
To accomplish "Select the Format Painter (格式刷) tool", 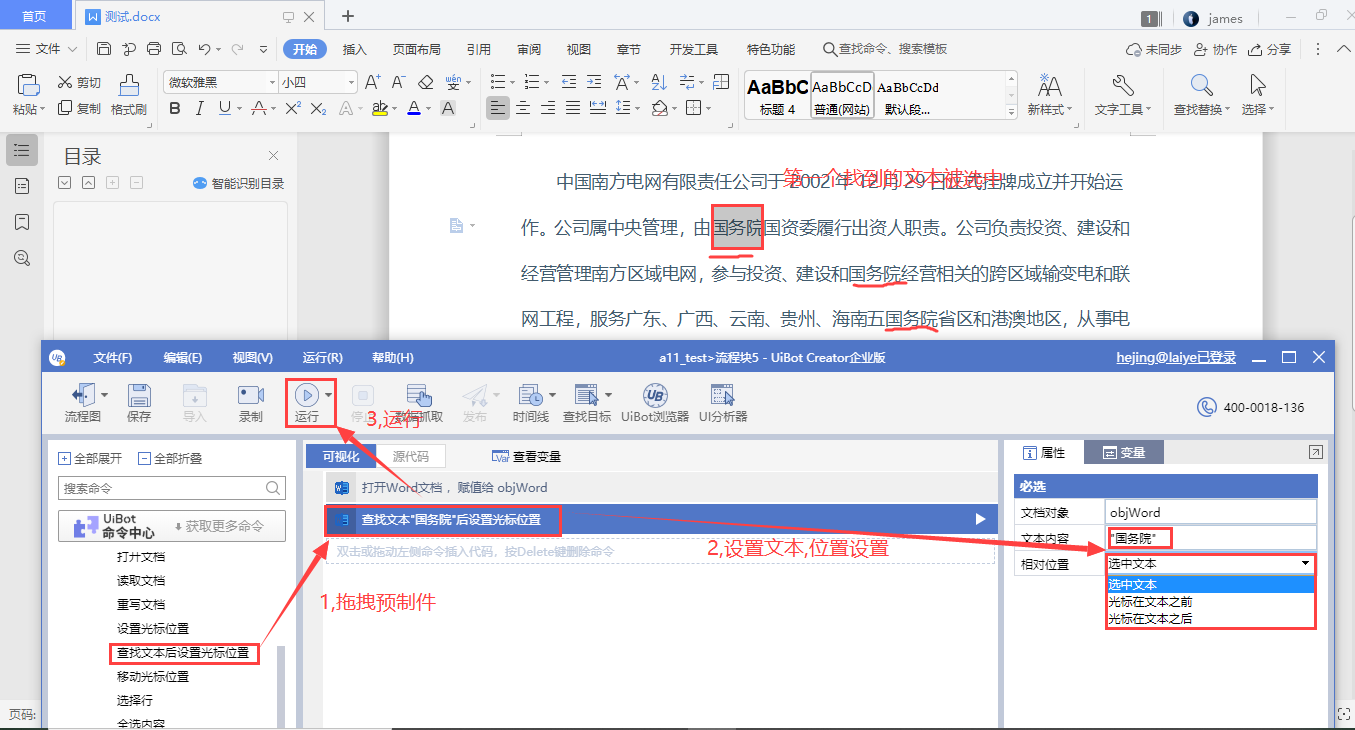I will point(129,96).
